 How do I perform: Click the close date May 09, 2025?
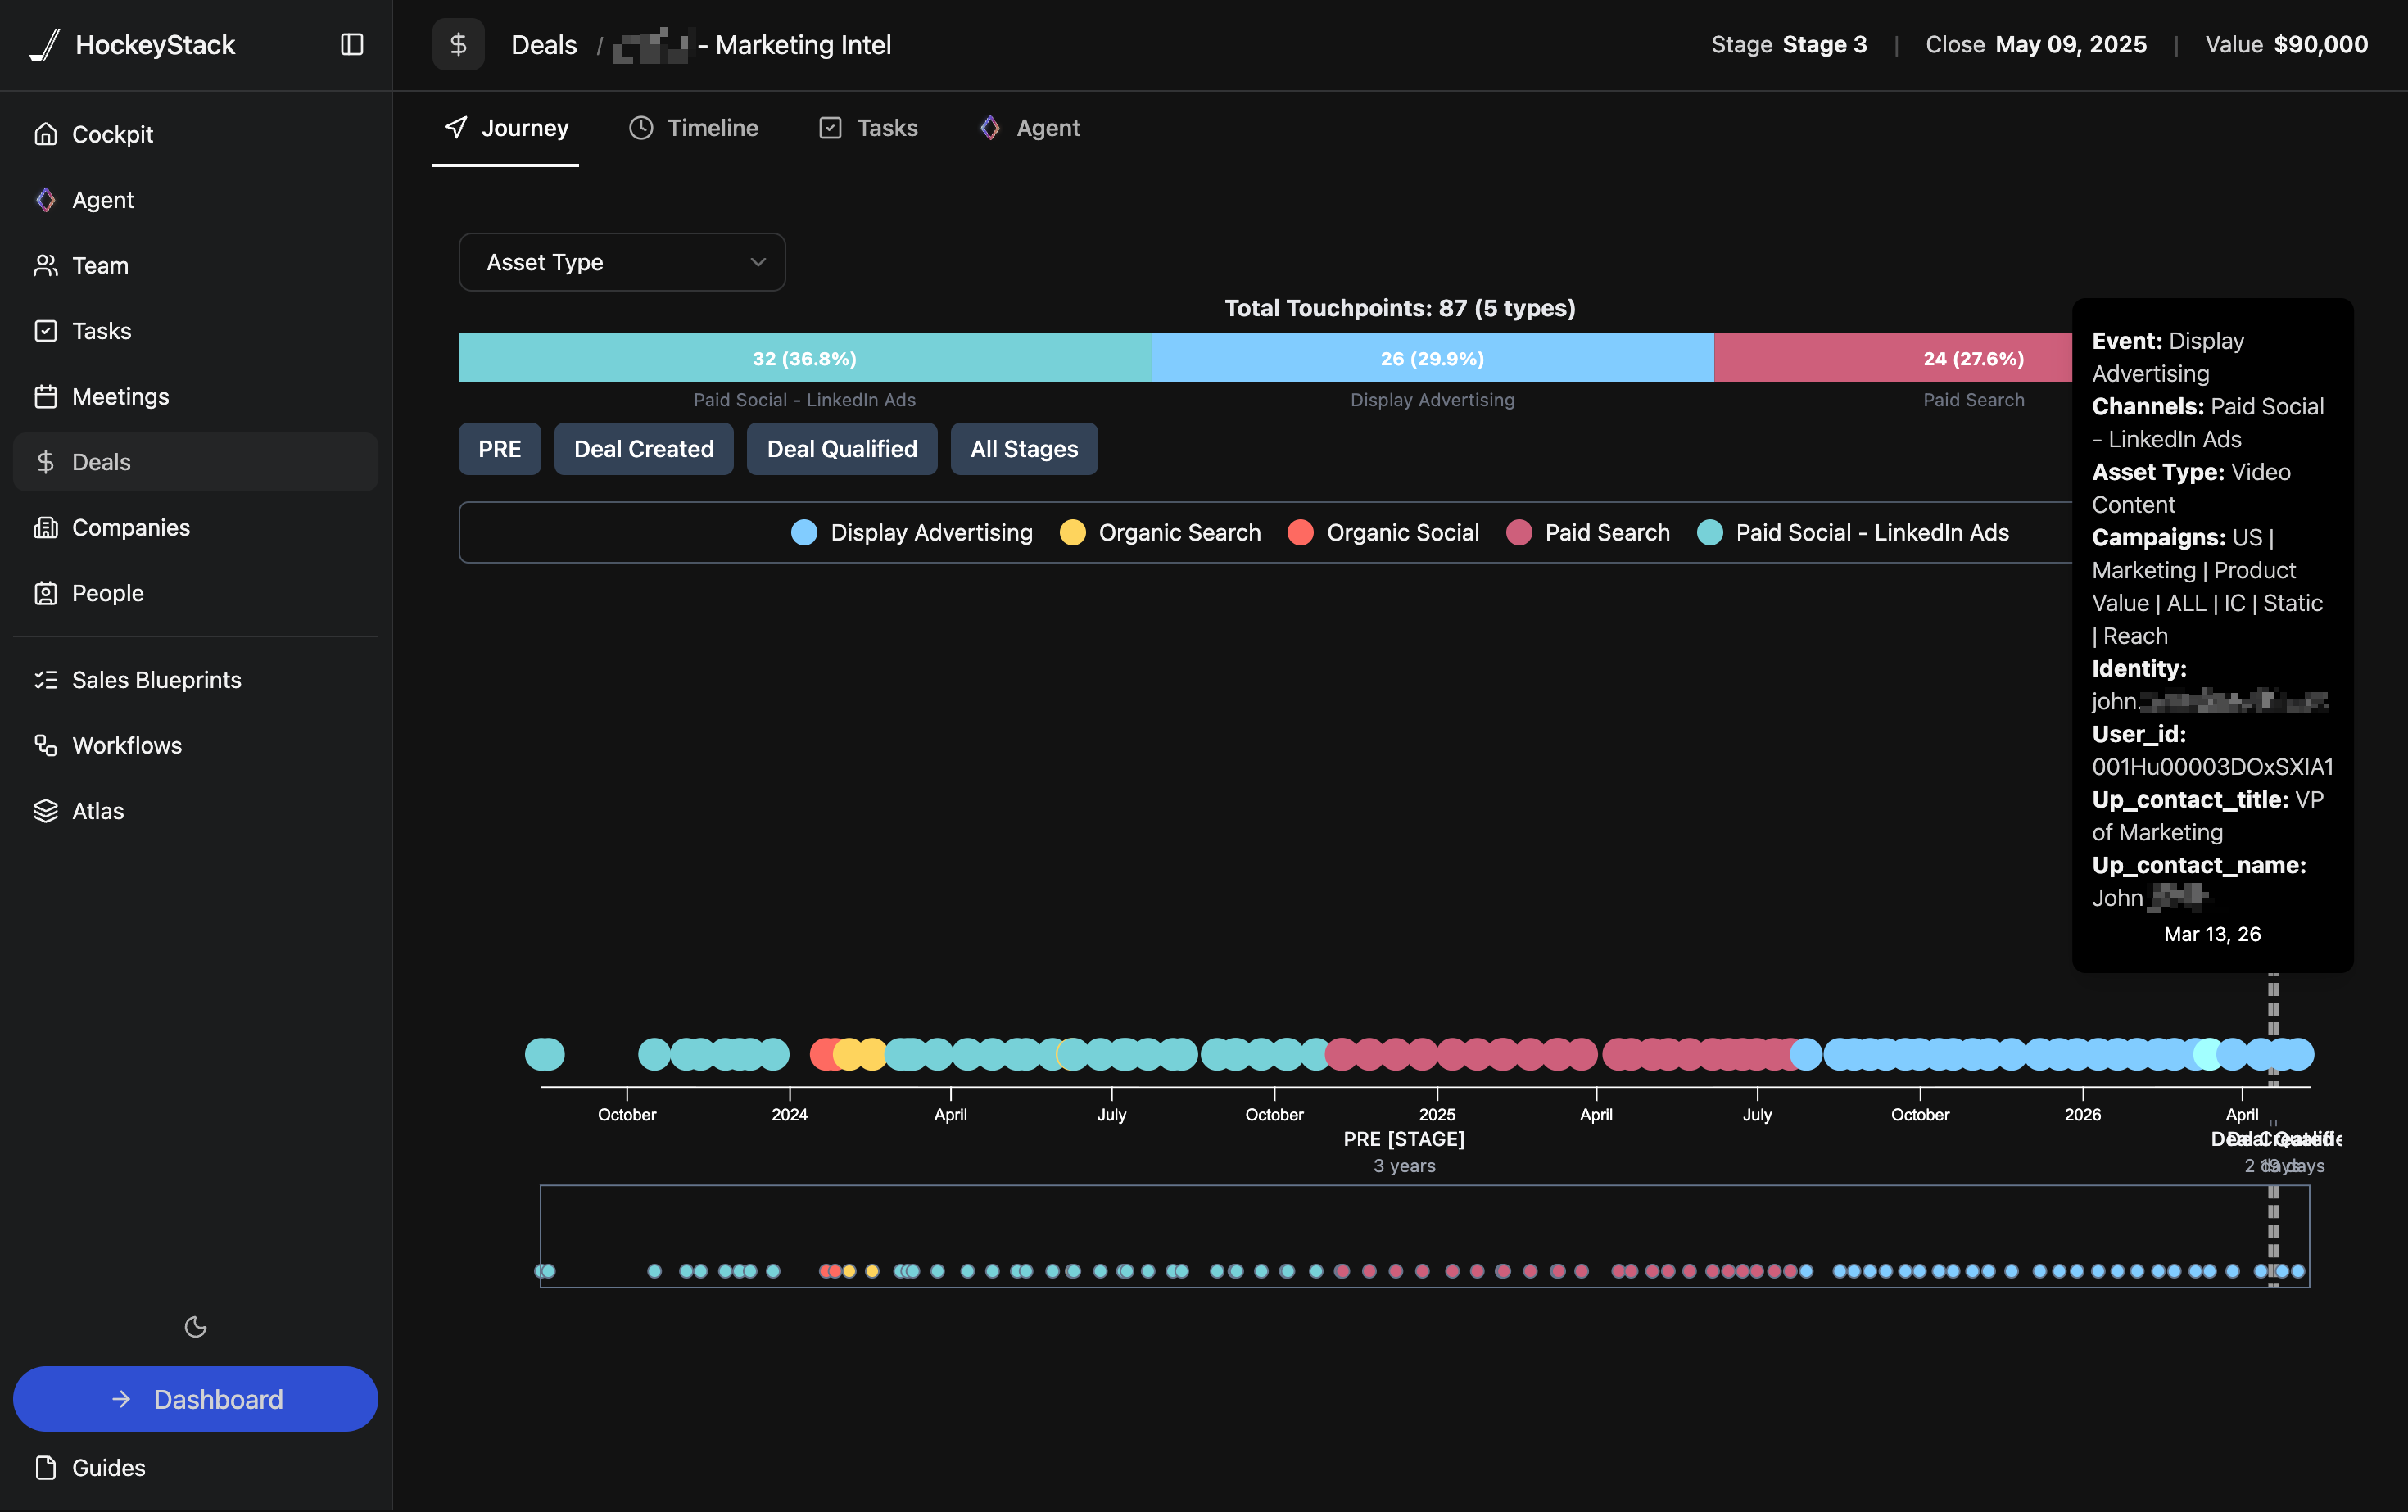point(2071,45)
